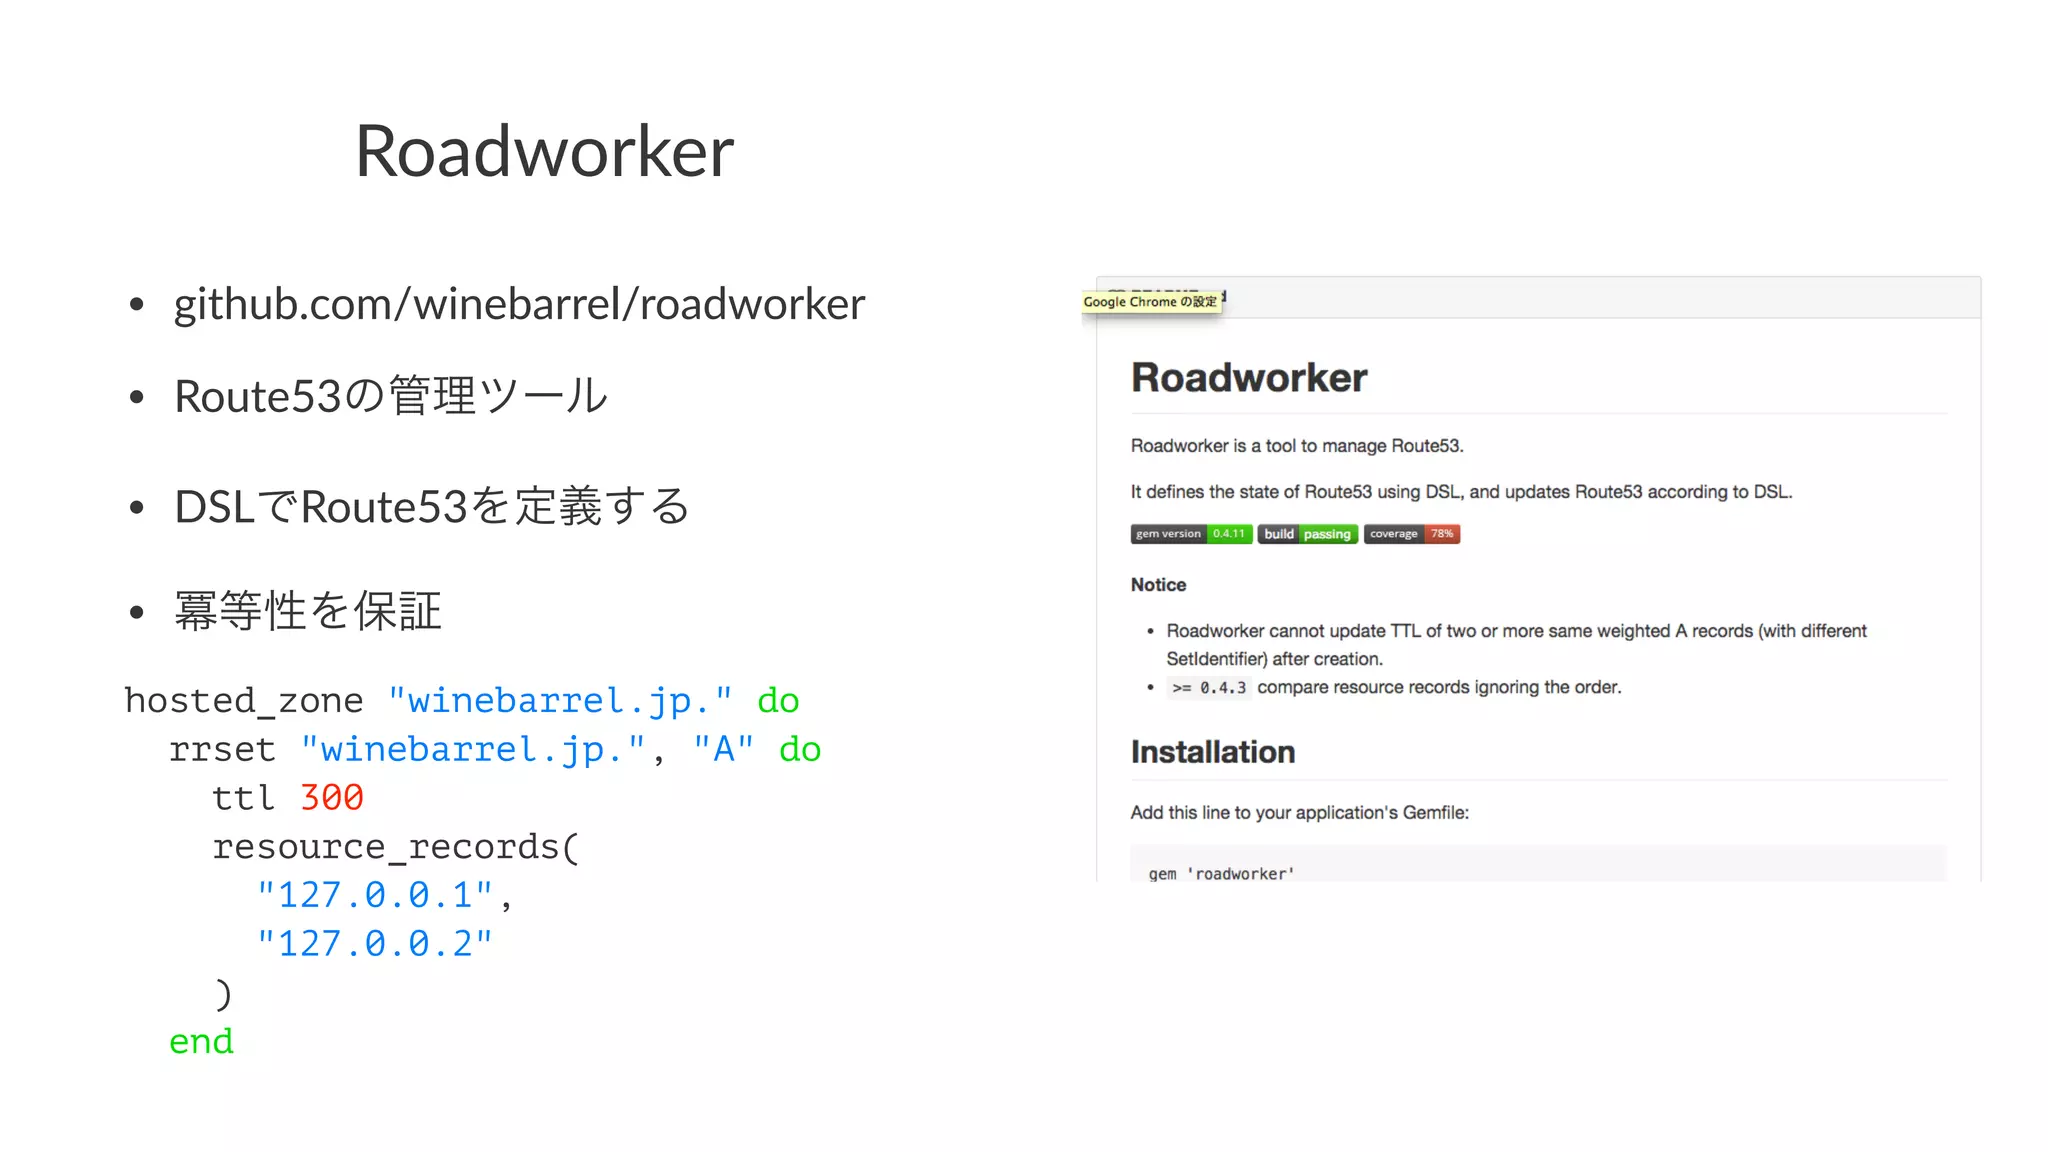Click the rrset code line
This screenshot has height=1152, width=2048.
(495, 750)
